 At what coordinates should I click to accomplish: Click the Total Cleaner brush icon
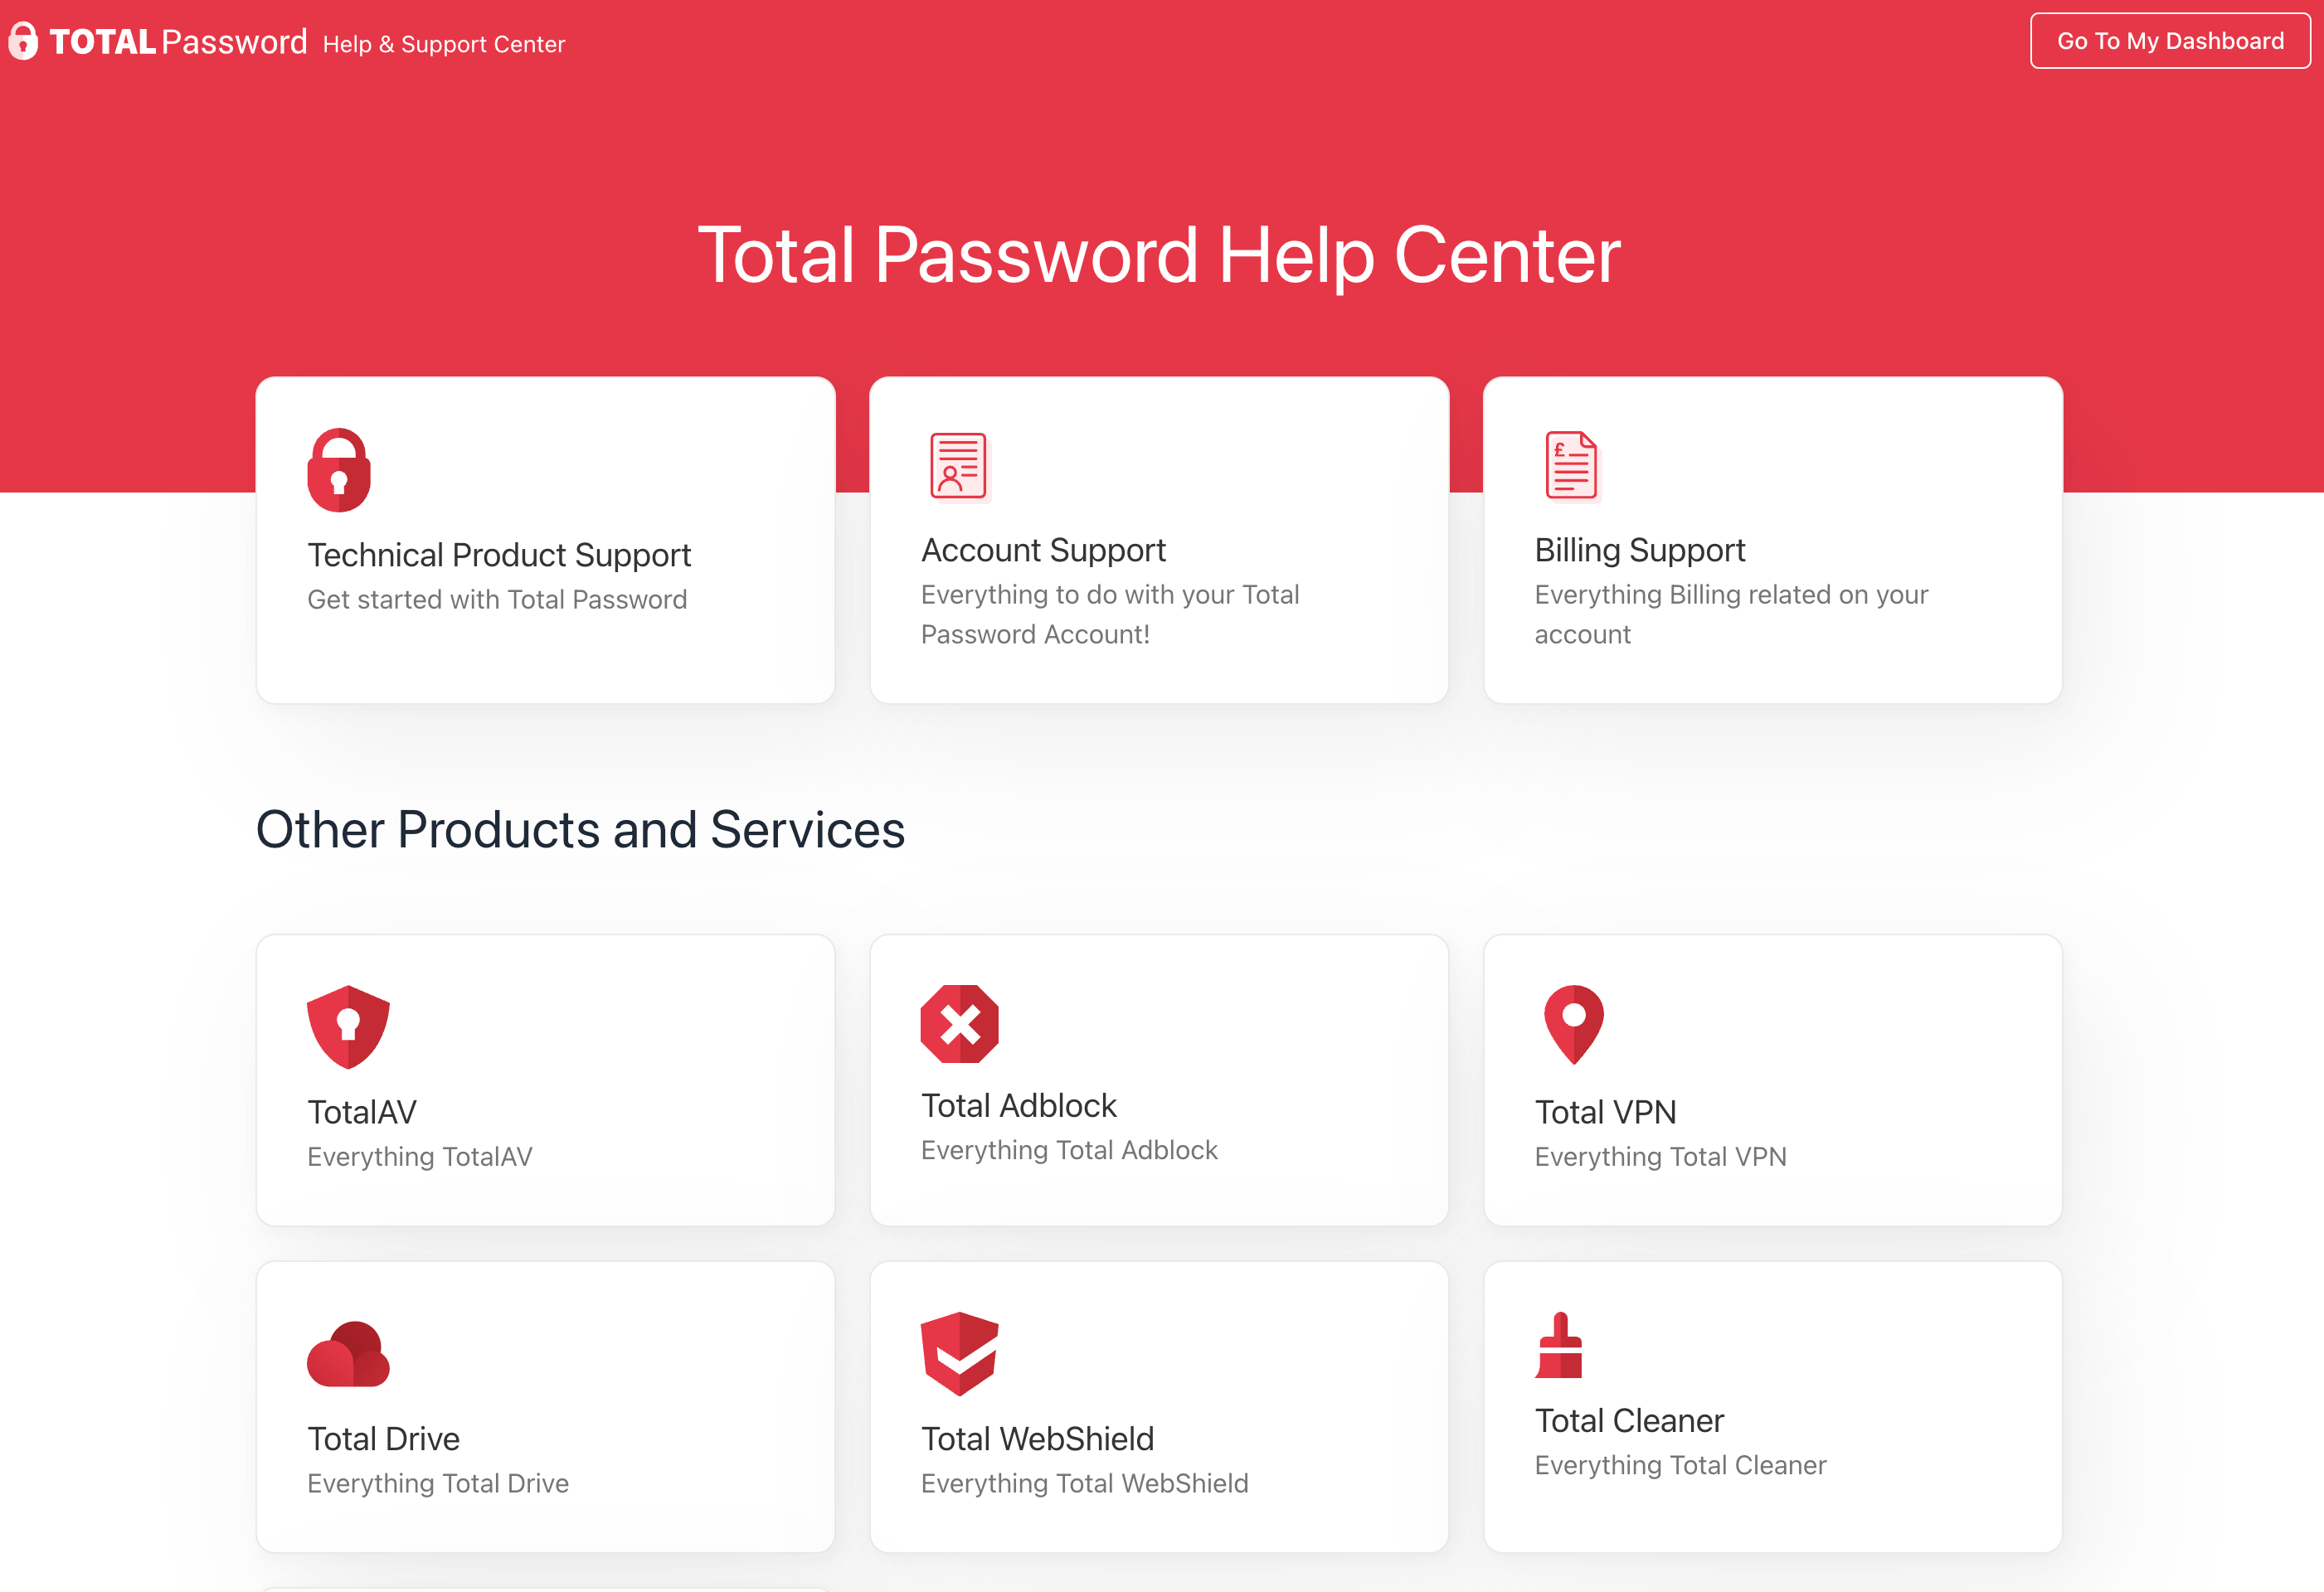pos(1559,1346)
